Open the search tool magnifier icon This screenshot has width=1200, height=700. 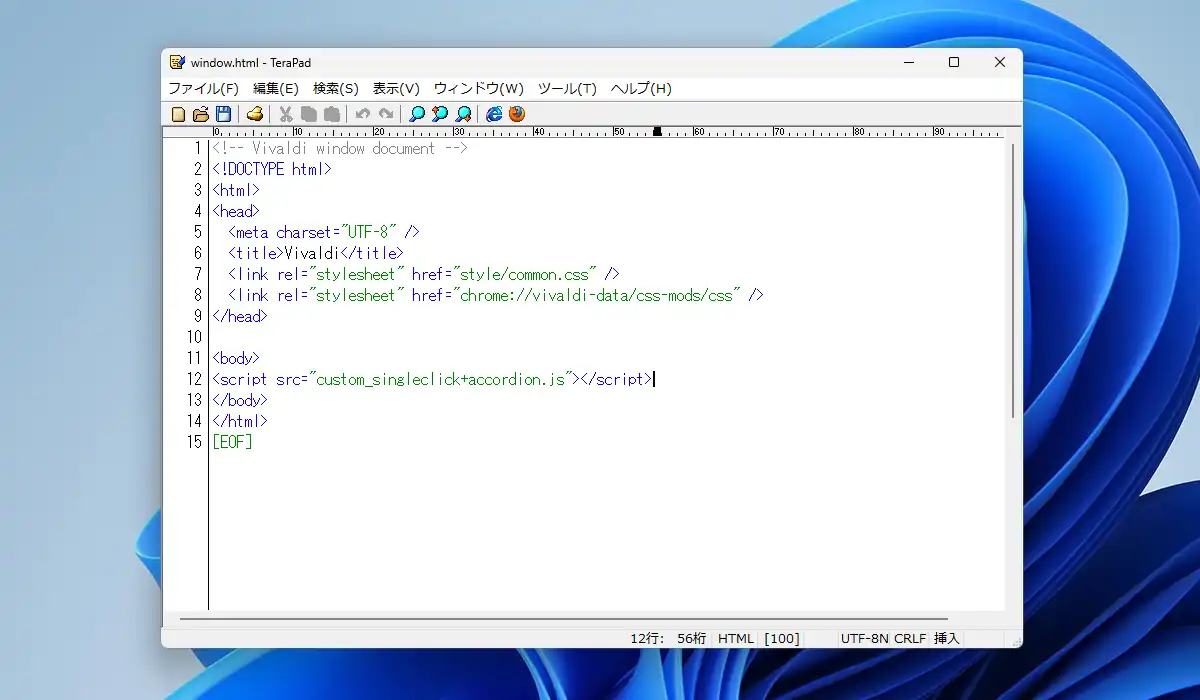coord(417,114)
